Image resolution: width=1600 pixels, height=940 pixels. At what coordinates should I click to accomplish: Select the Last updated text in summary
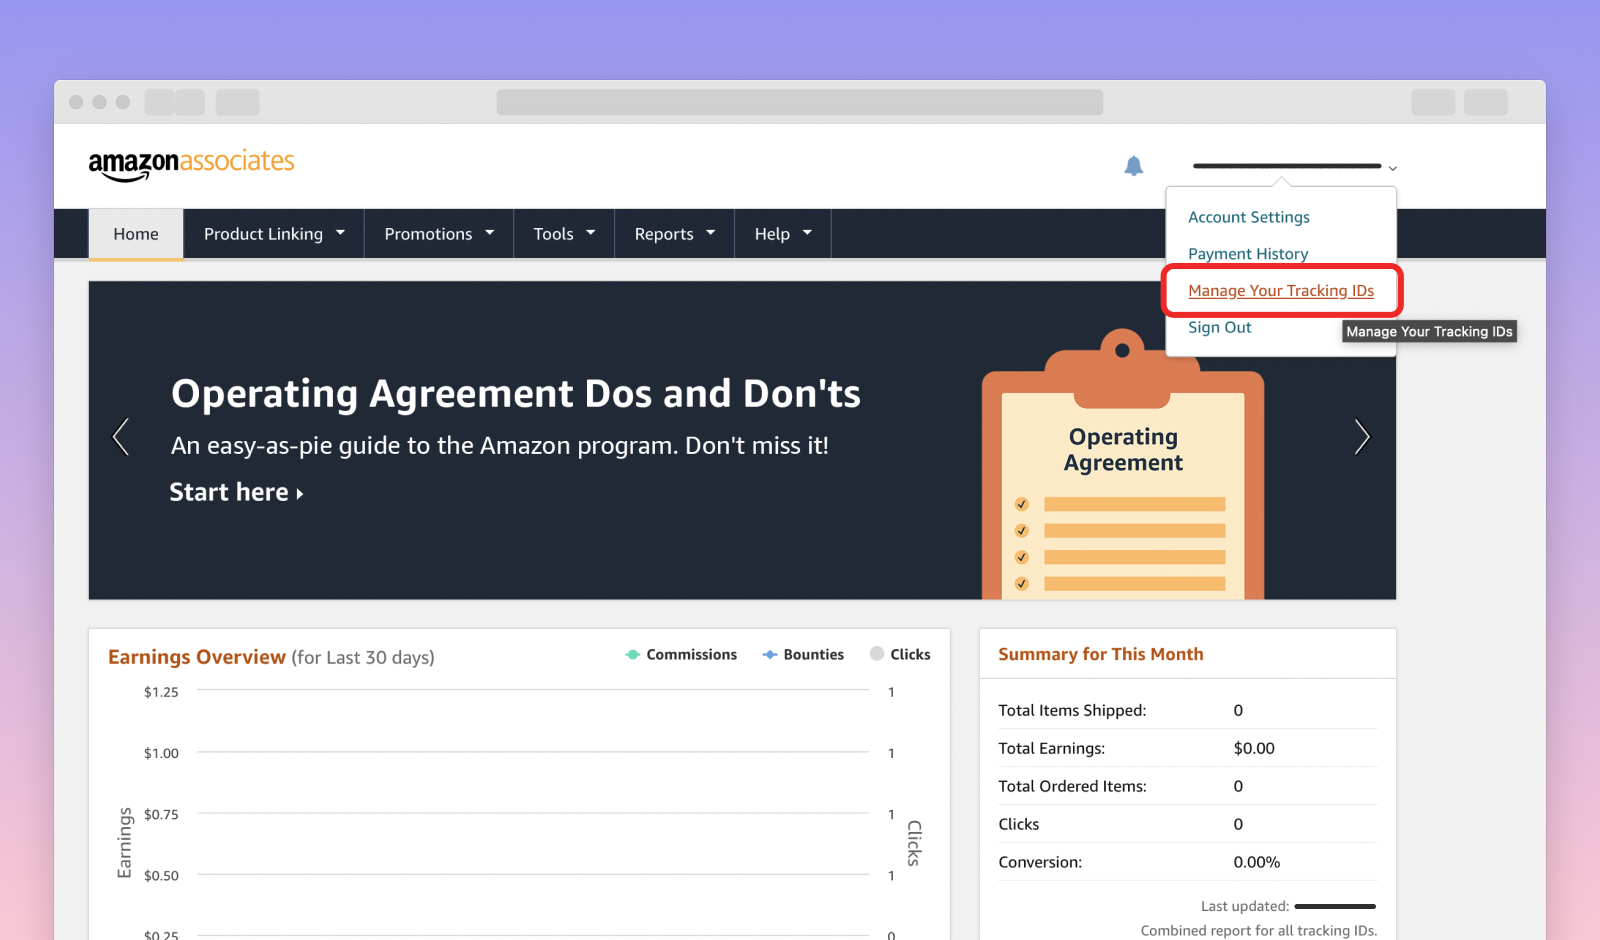pos(1245,906)
